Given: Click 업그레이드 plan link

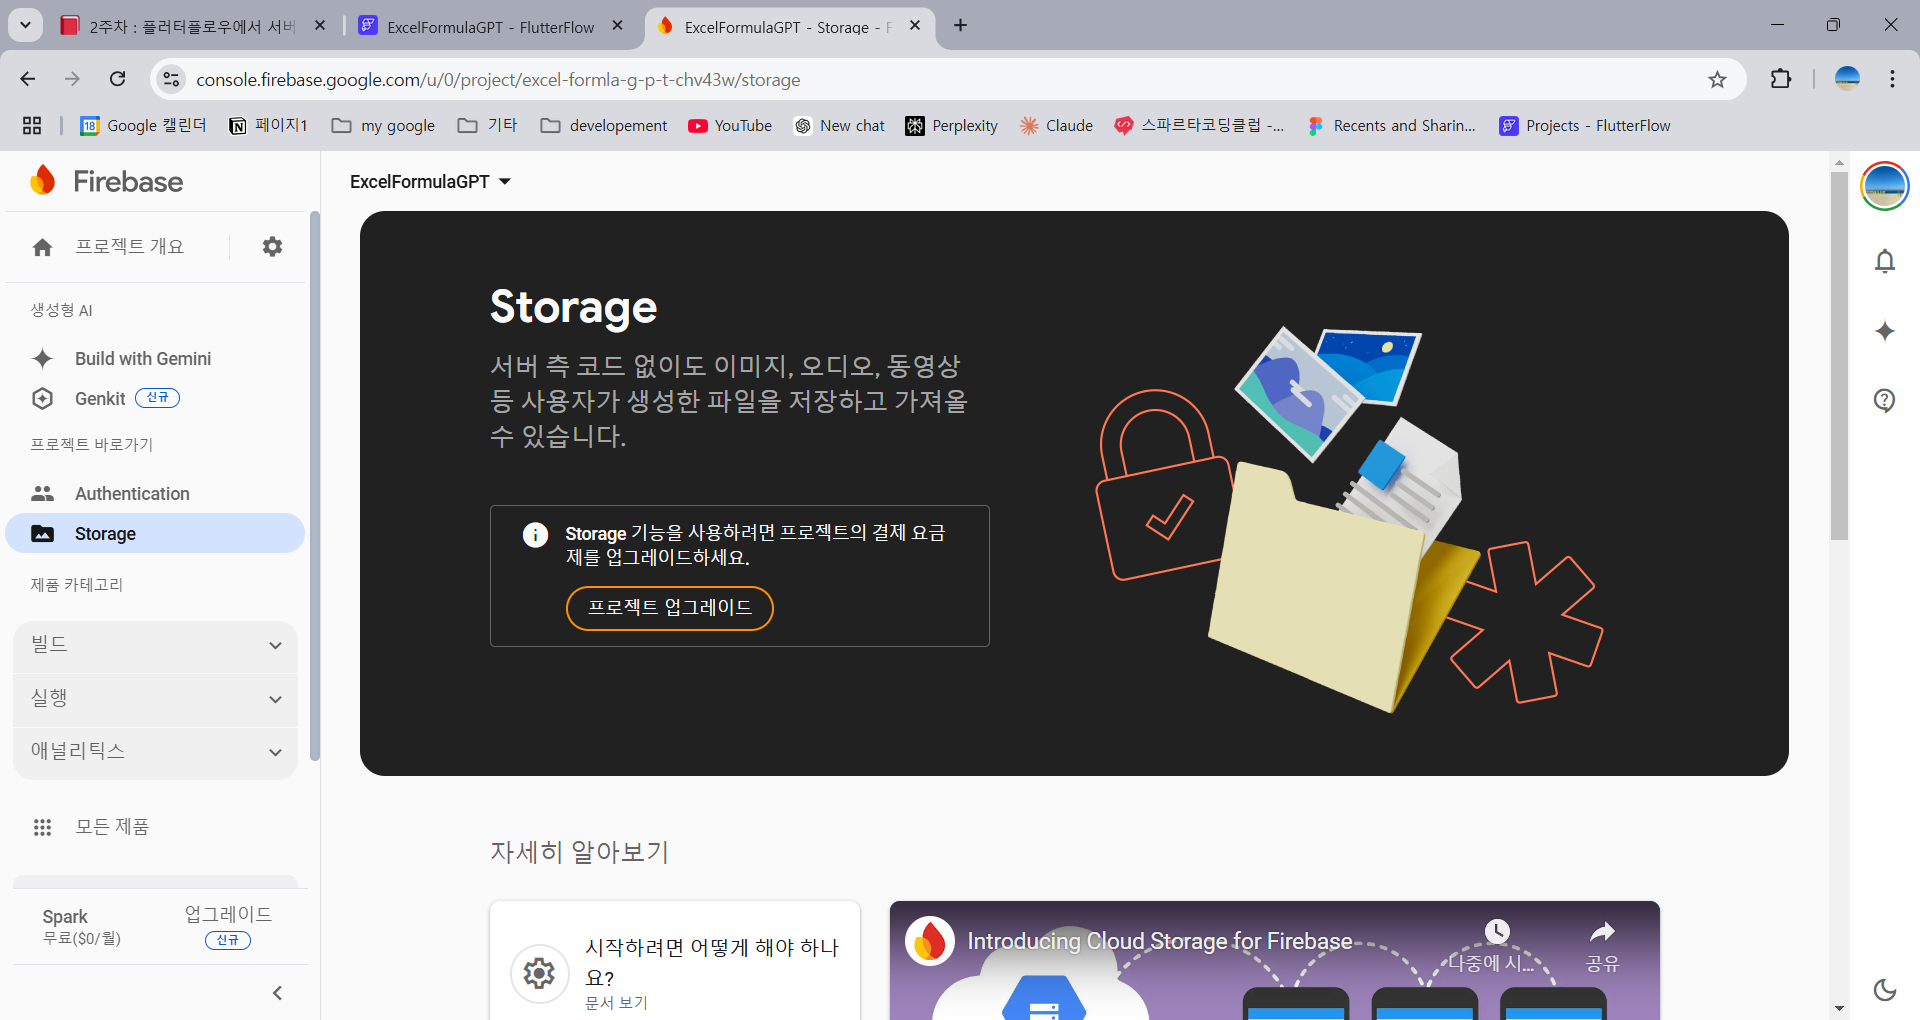Looking at the screenshot, I should (x=228, y=914).
